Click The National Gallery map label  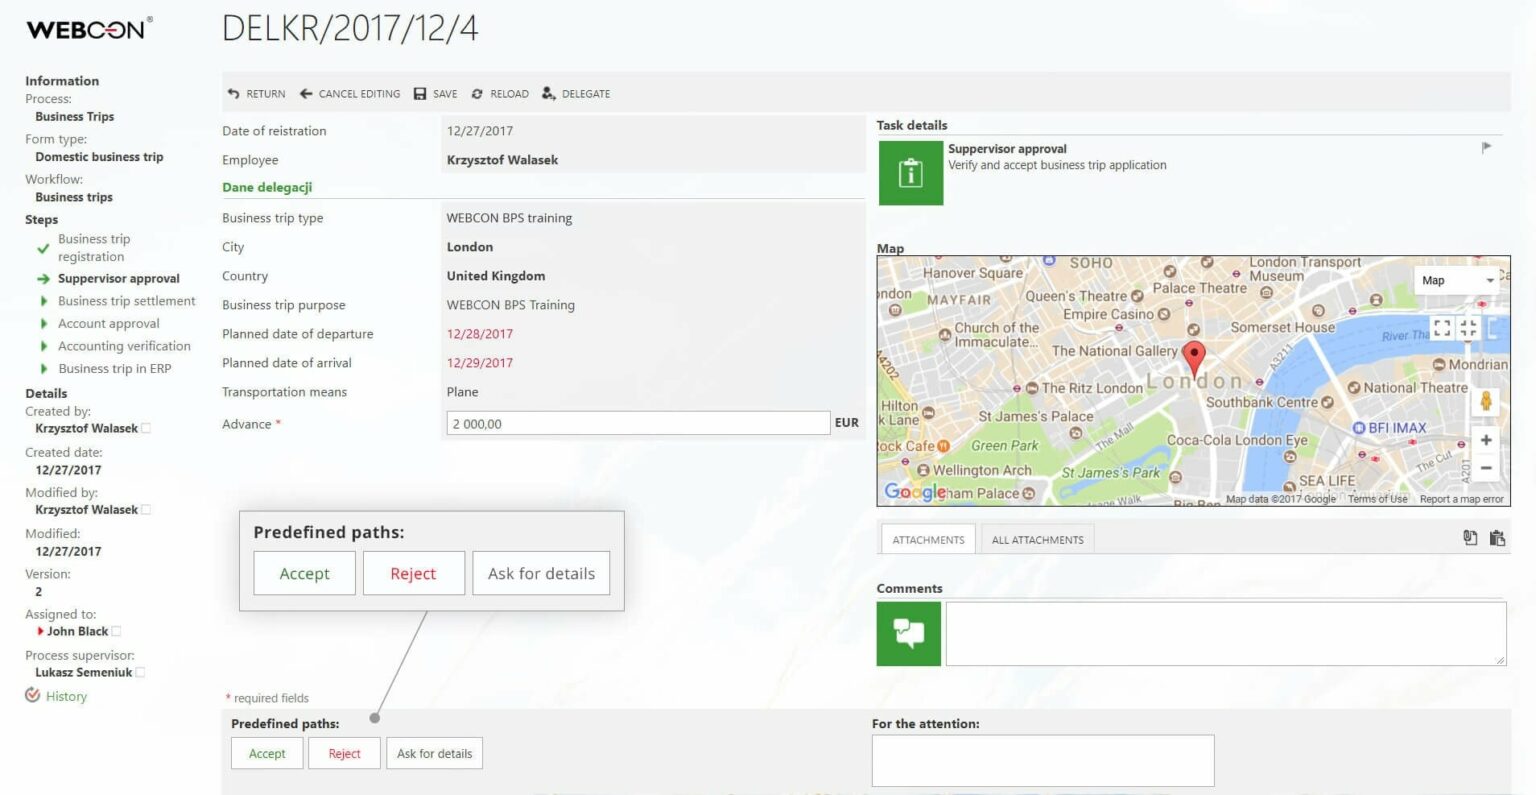(x=1115, y=351)
